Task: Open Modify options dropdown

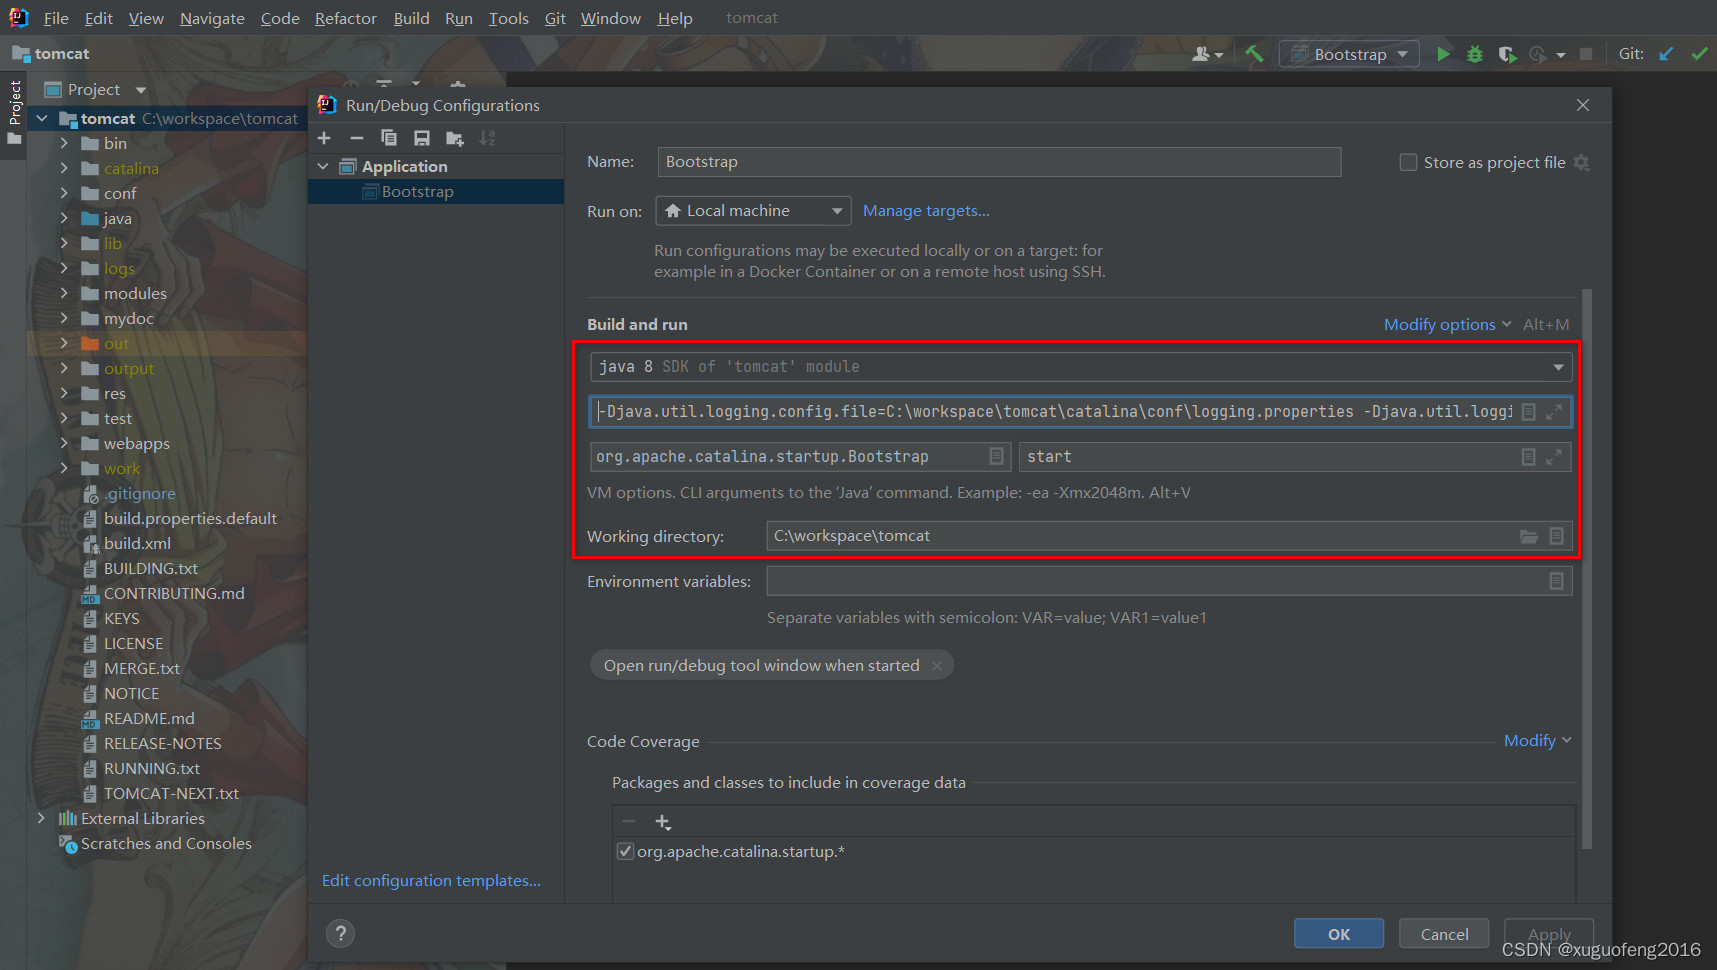Action: [x=1447, y=324]
